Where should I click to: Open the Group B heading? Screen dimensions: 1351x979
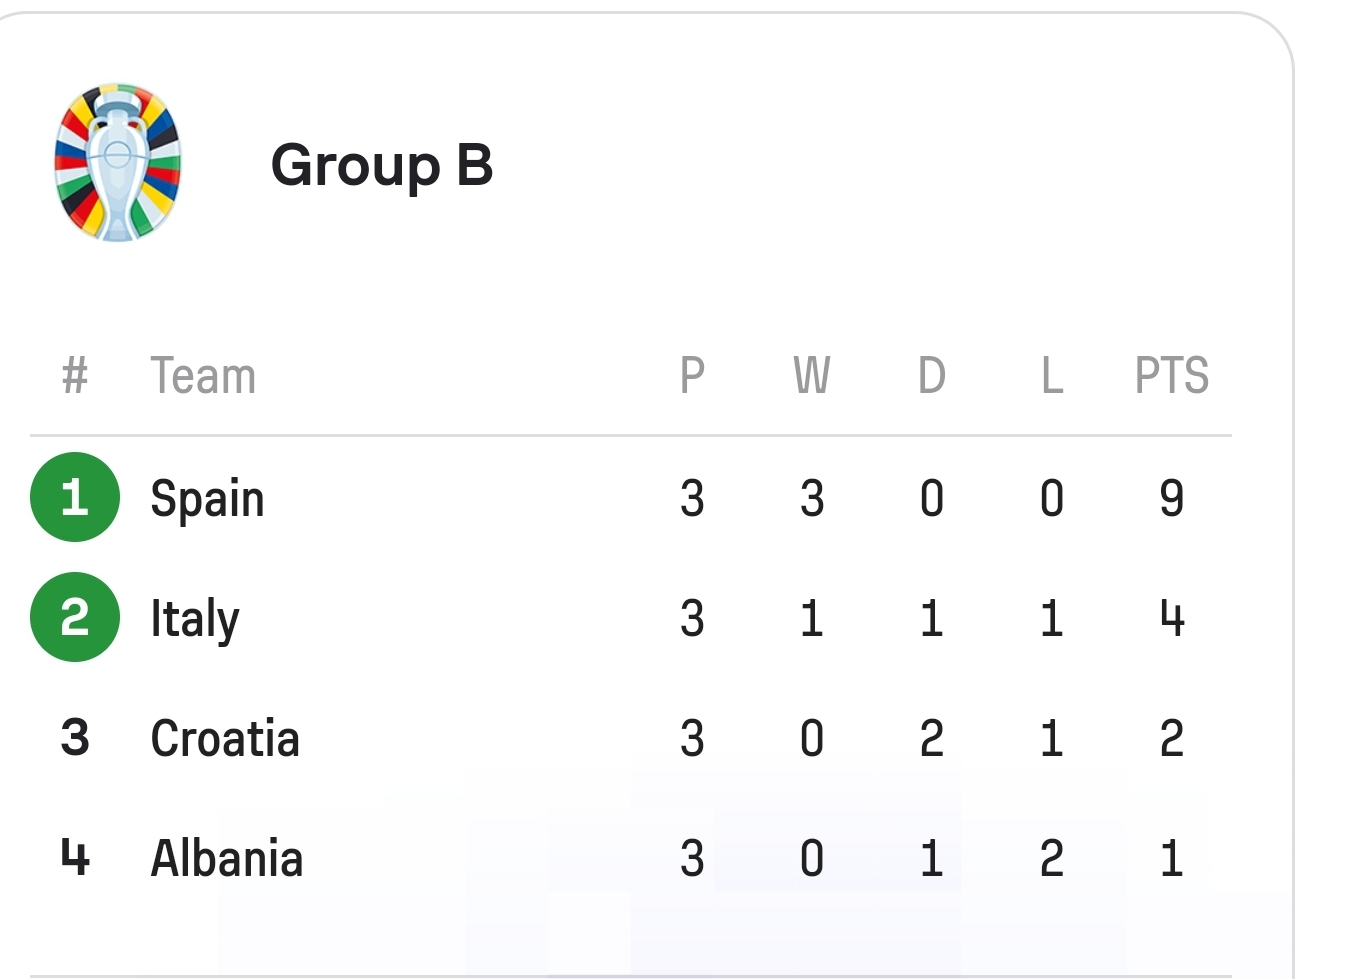point(382,165)
